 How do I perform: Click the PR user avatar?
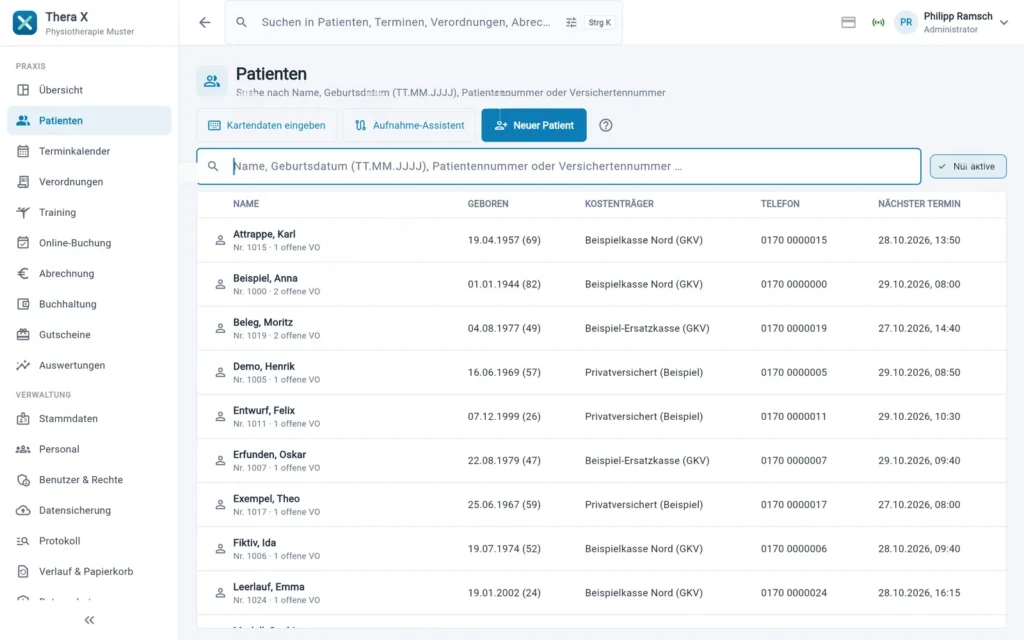tap(906, 22)
